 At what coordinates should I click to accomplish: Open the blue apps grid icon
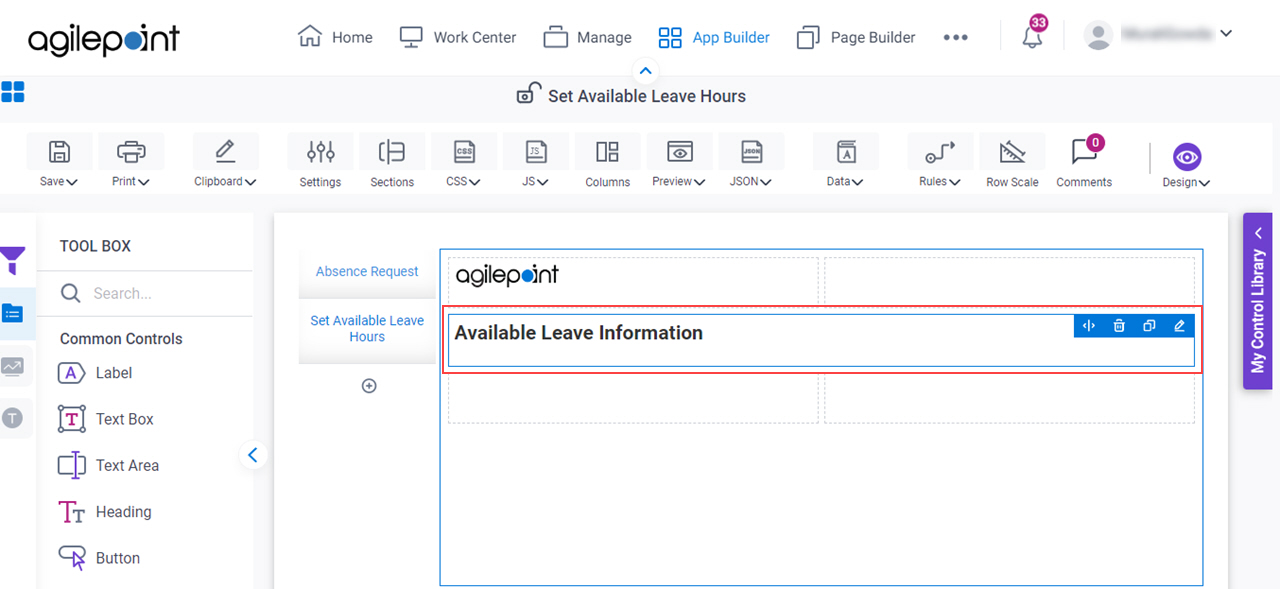[x=13, y=92]
